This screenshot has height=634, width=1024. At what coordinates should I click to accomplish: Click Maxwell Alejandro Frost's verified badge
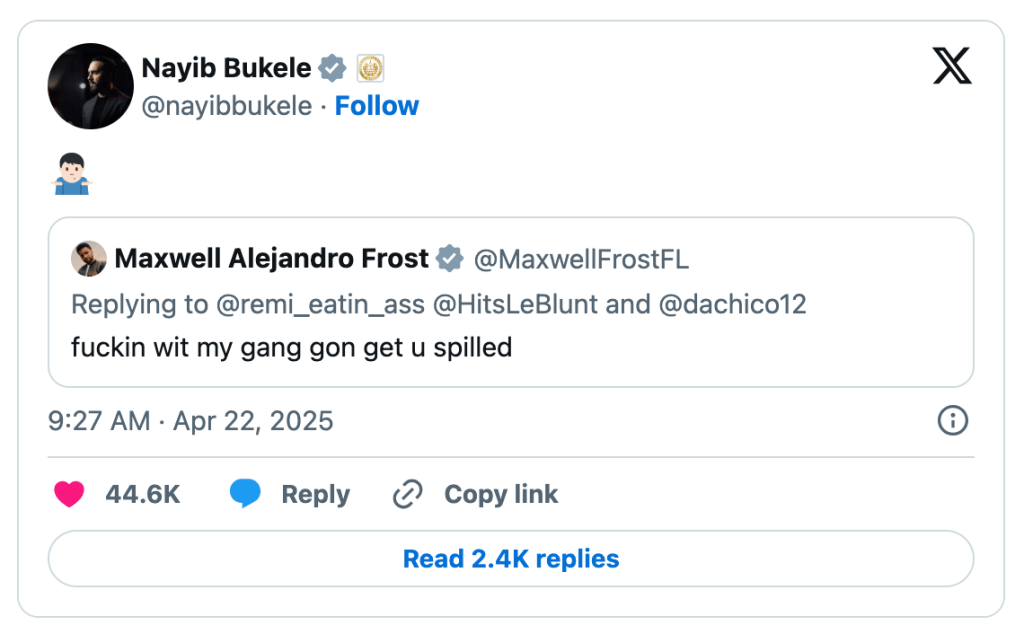click(450, 259)
